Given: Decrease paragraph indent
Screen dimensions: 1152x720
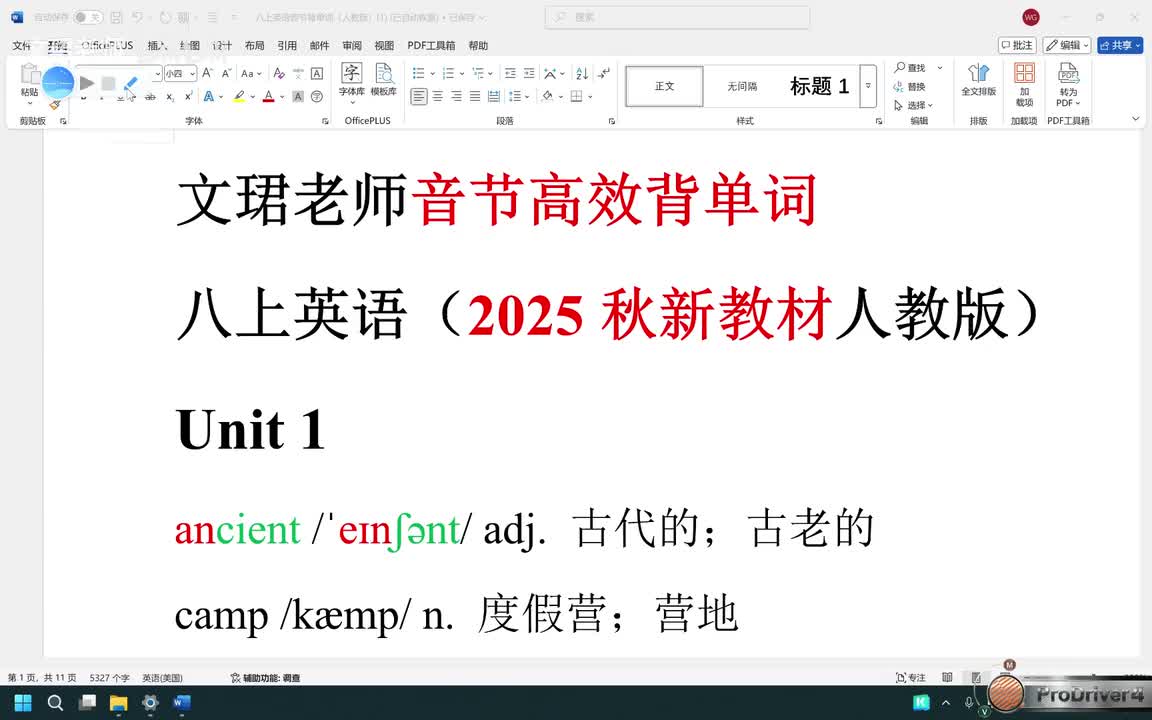Looking at the screenshot, I should [510, 73].
